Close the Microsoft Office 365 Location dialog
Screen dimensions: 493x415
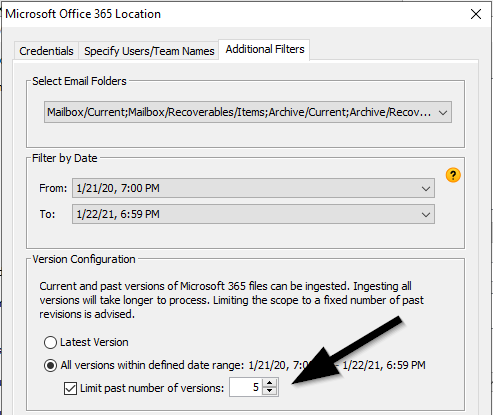pyautogui.click(x=476, y=14)
